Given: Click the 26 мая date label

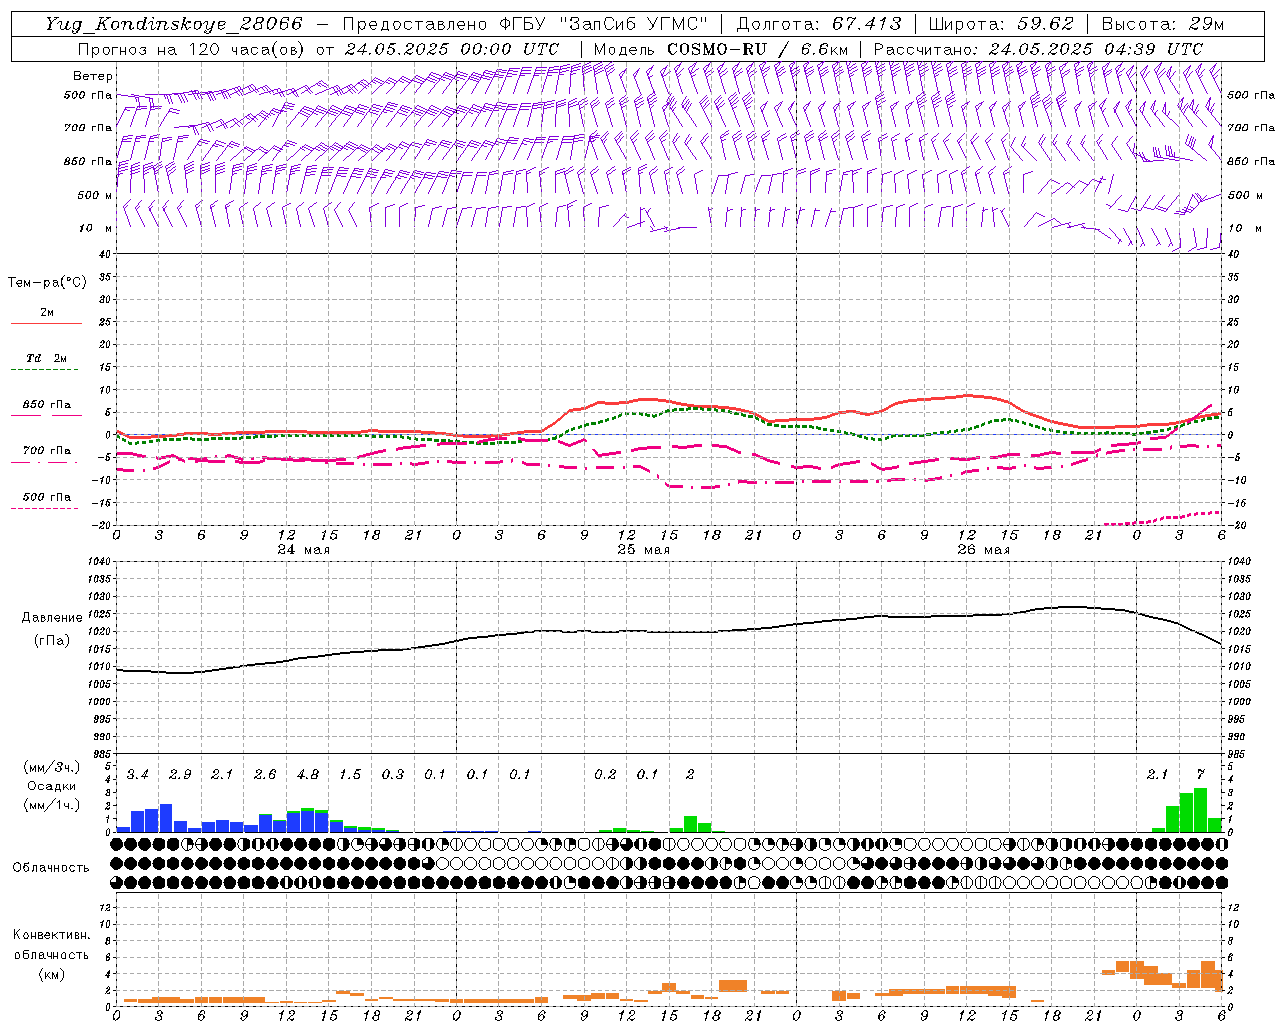Looking at the screenshot, I should tap(983, 550).
